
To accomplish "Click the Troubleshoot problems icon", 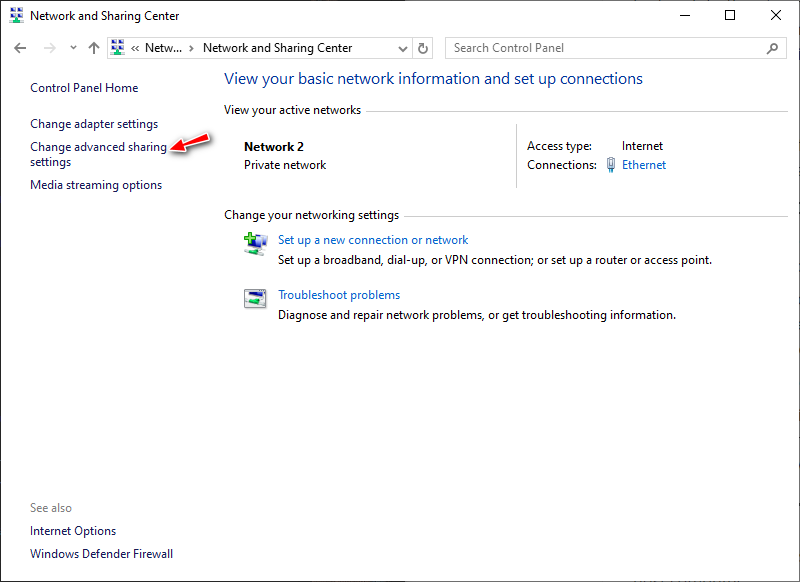I will pos(255,298).
